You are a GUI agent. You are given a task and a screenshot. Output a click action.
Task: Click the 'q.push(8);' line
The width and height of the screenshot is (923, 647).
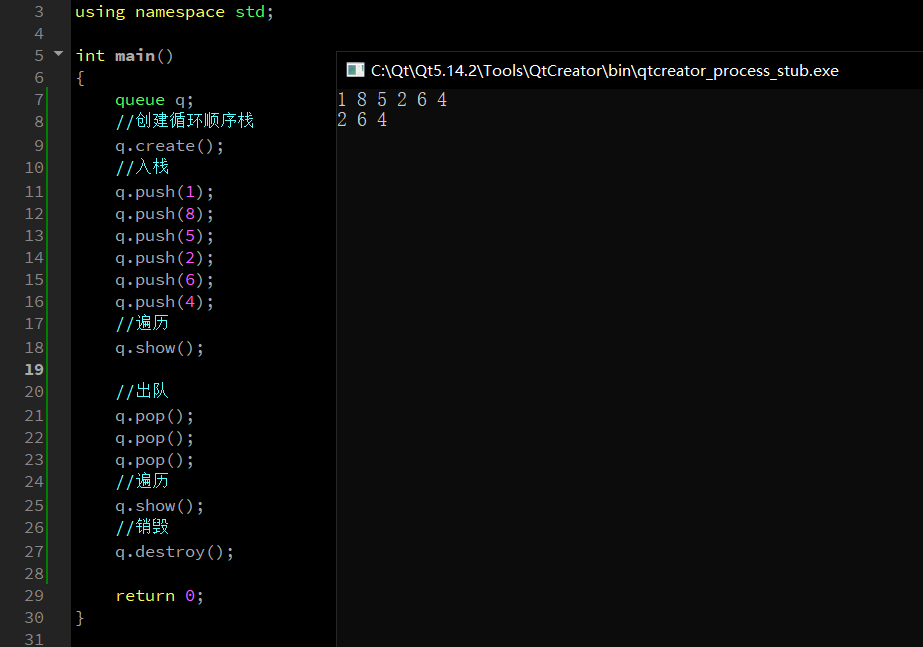pyautogui.click(x=164, y=214)
